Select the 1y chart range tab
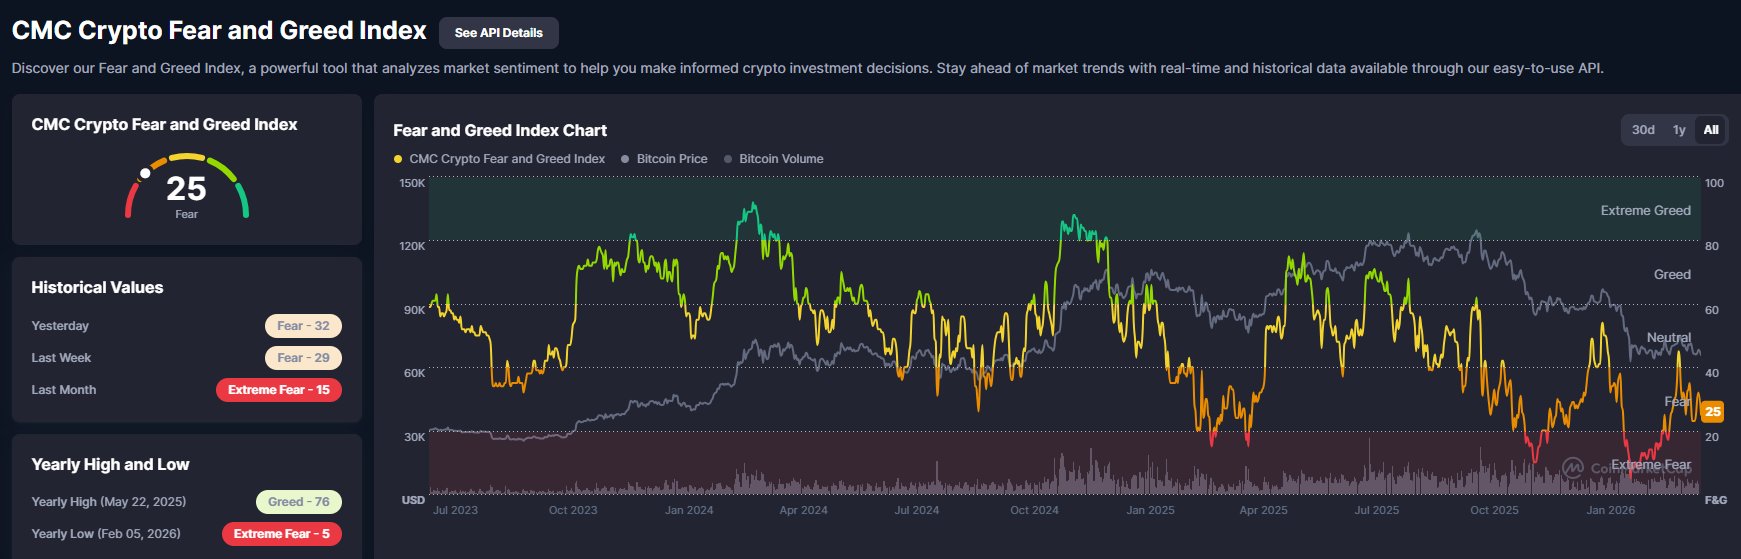Image resolution: width=1741 pixels, height=559 pixels. pyautogui.click(x=1679, y=130)
